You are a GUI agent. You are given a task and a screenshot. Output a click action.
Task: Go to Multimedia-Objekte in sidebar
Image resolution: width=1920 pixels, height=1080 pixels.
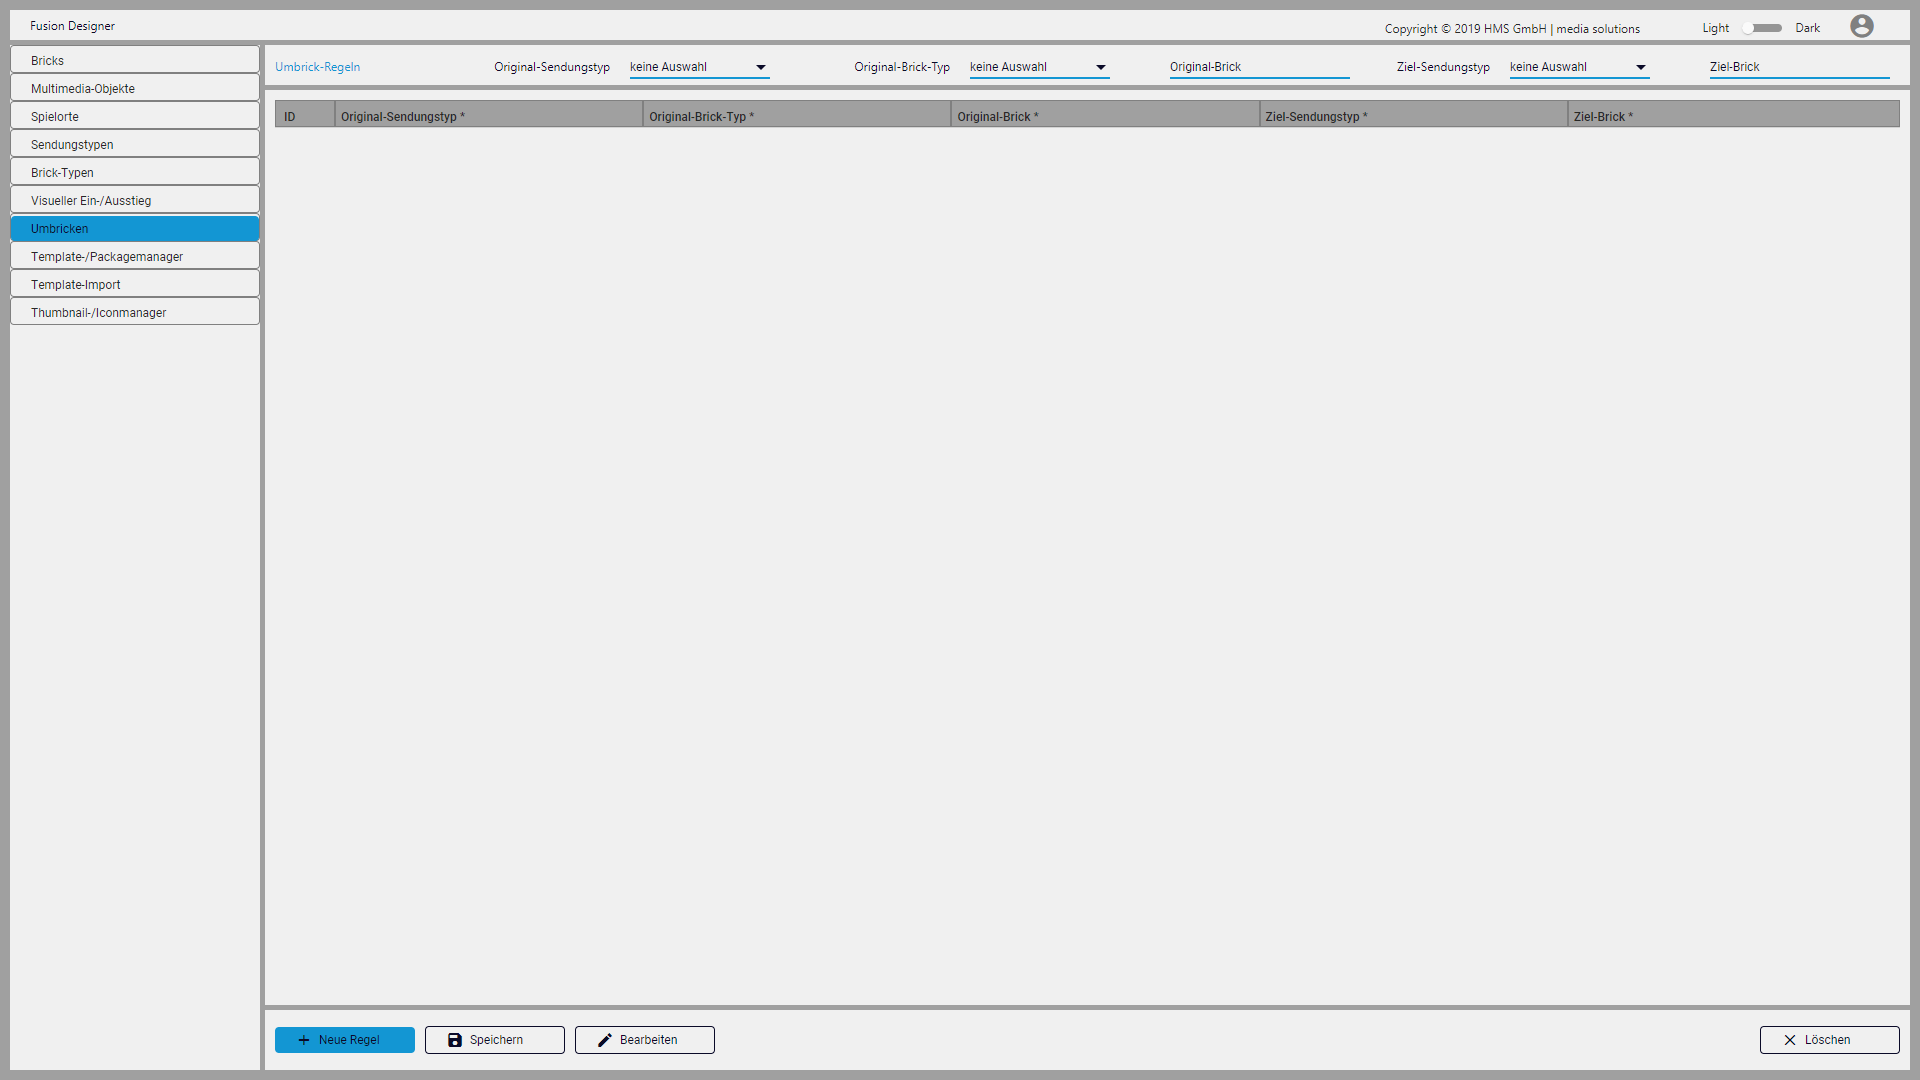point(135,88)
